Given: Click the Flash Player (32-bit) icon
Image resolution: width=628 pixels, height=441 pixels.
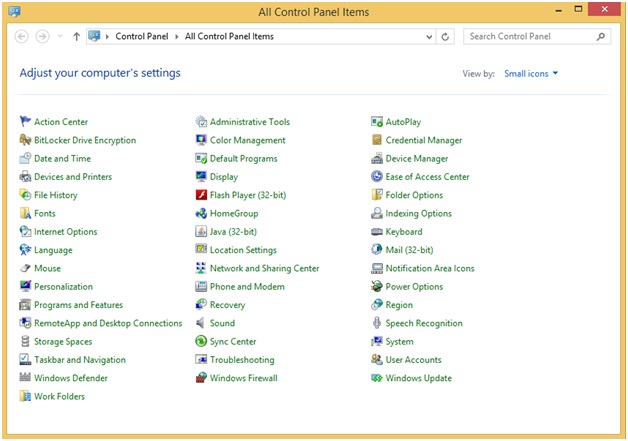Looking at the screenshot, I should (201, 195).
